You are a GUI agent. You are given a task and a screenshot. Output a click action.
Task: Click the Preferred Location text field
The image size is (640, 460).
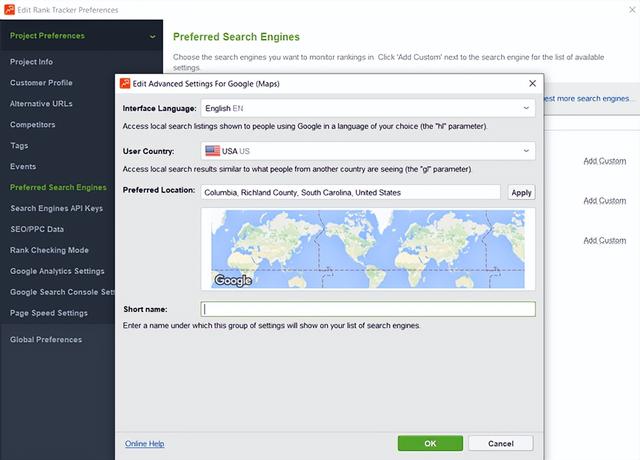(350, 192)
